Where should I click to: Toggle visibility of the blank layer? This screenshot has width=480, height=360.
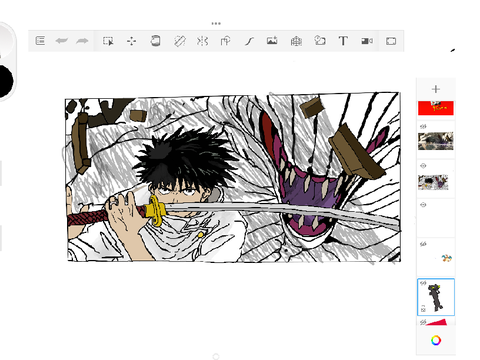pyautogui.click(x=423, y=205)
